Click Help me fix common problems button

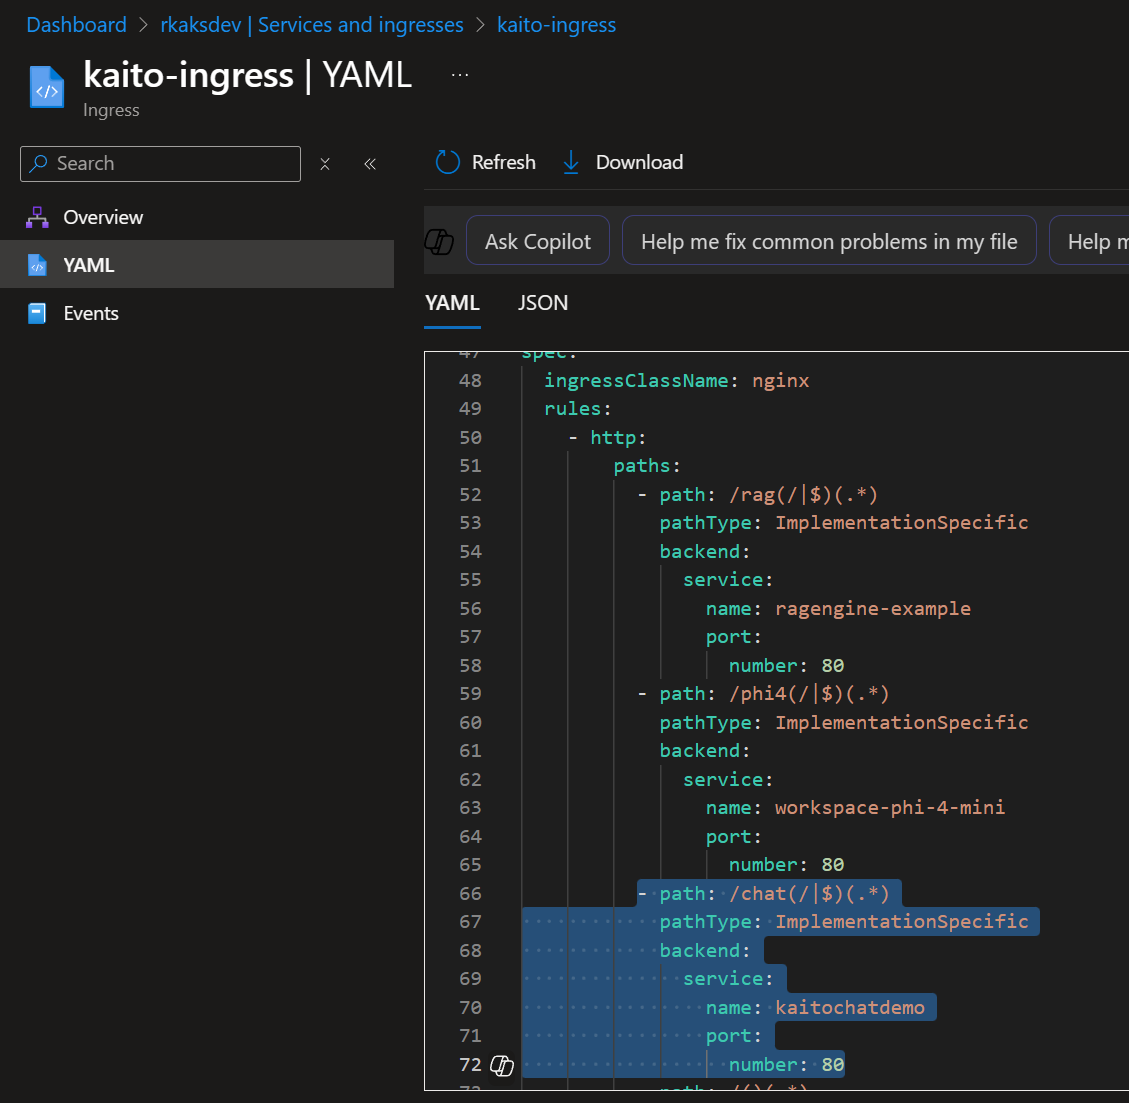[828, 241]
